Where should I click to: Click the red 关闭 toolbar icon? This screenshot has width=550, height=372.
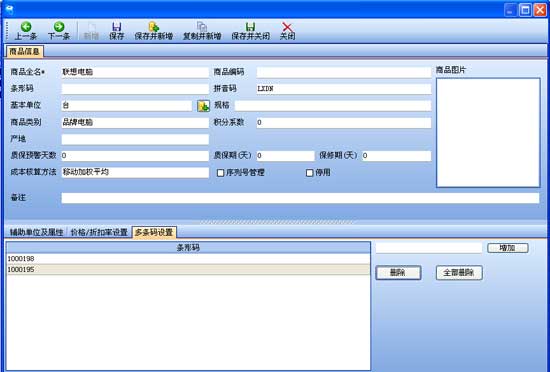coord(287,31)
